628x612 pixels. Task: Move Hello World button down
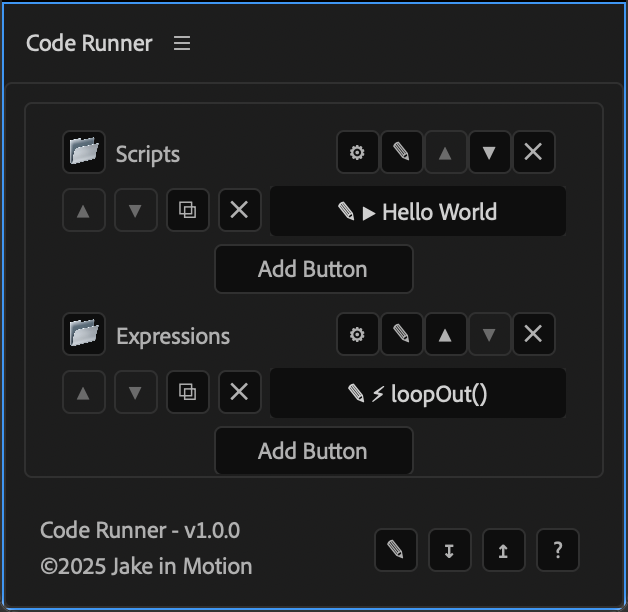135,210
